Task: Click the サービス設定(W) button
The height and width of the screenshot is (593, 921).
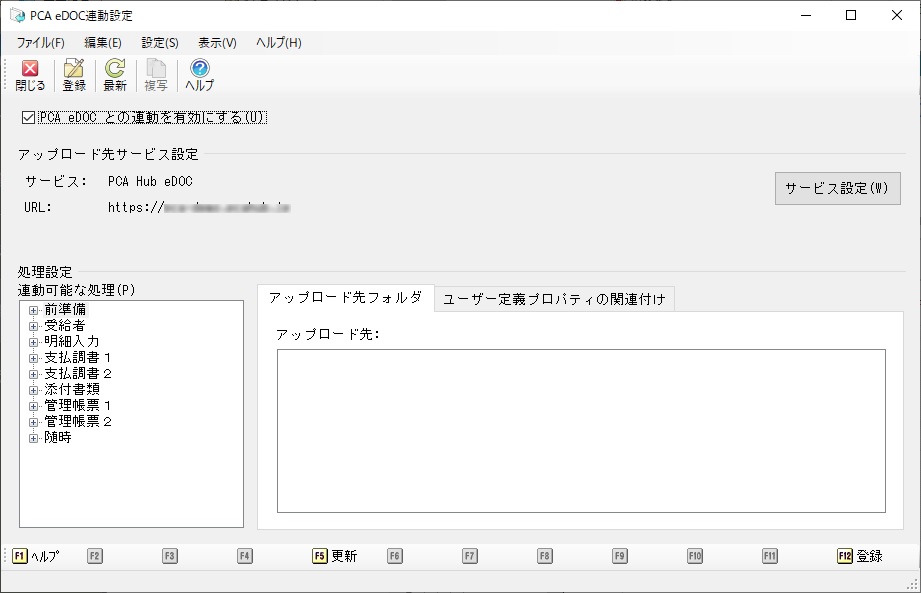Action: pyautogui.click(x=837, y=188)
